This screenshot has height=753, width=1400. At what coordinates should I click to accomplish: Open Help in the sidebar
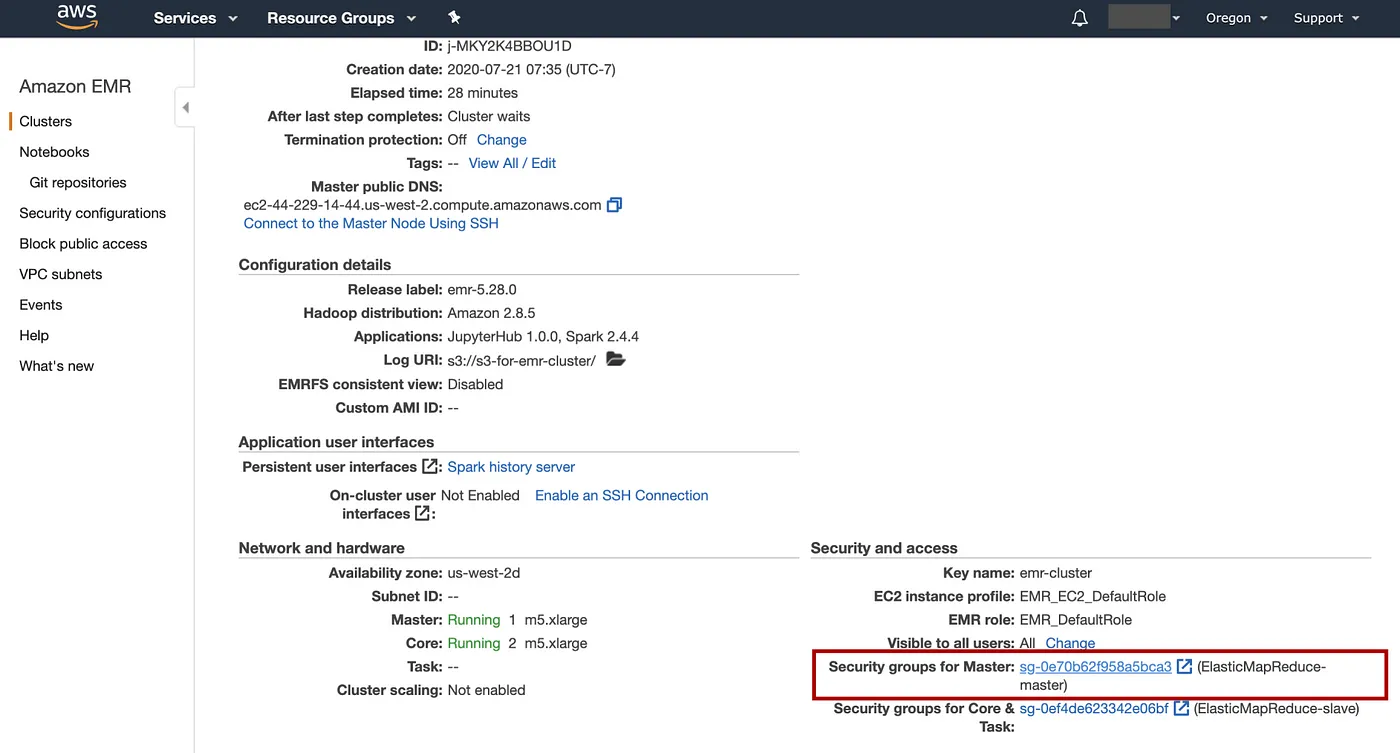pyautogui.click(x=34, y=336)
